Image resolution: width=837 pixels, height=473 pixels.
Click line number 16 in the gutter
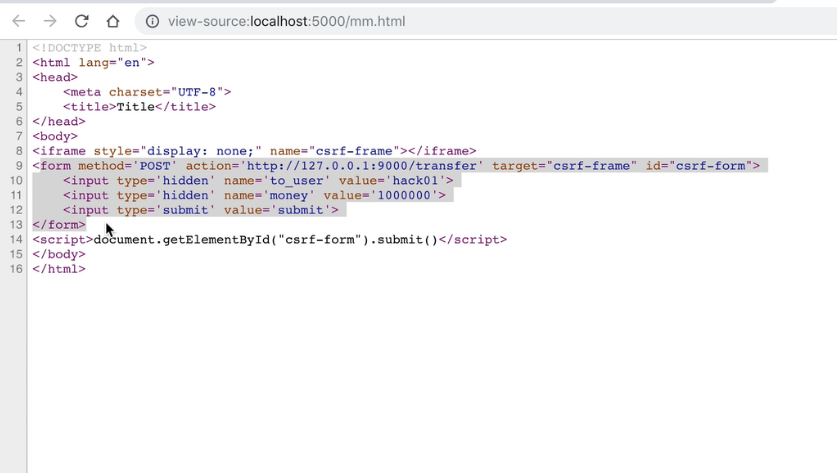16,269
